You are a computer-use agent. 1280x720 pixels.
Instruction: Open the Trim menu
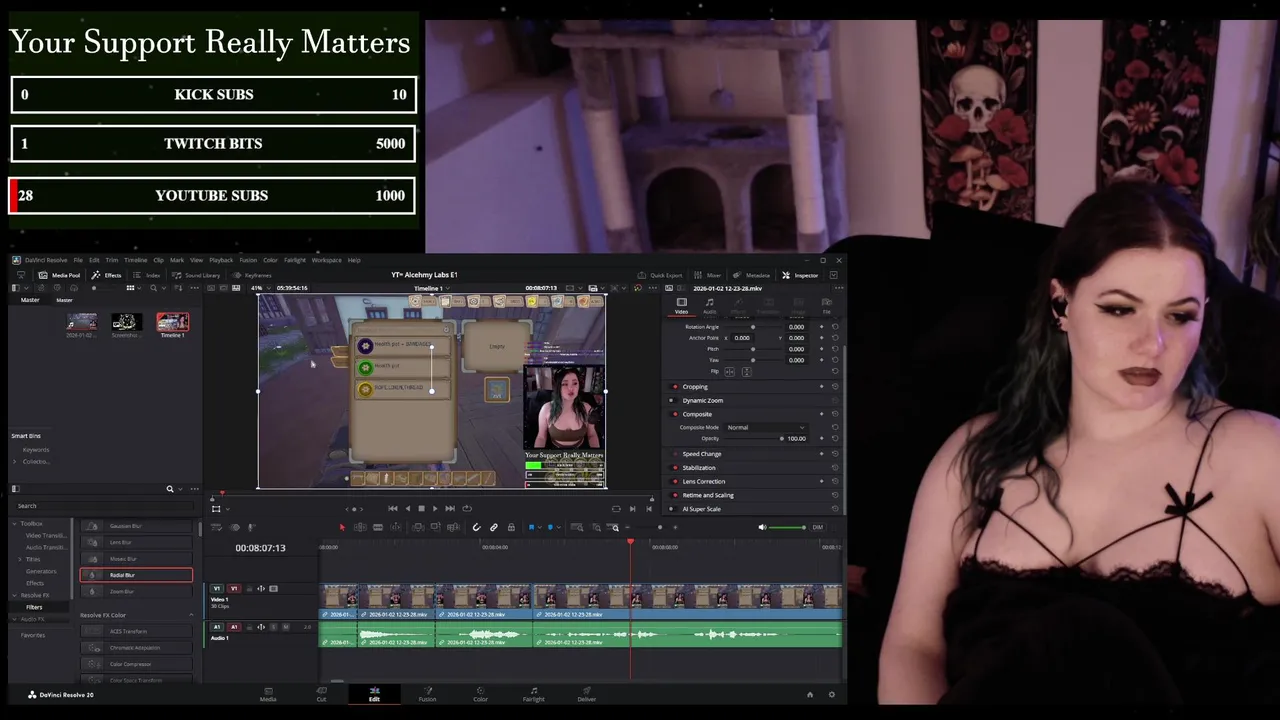[111, 260]
